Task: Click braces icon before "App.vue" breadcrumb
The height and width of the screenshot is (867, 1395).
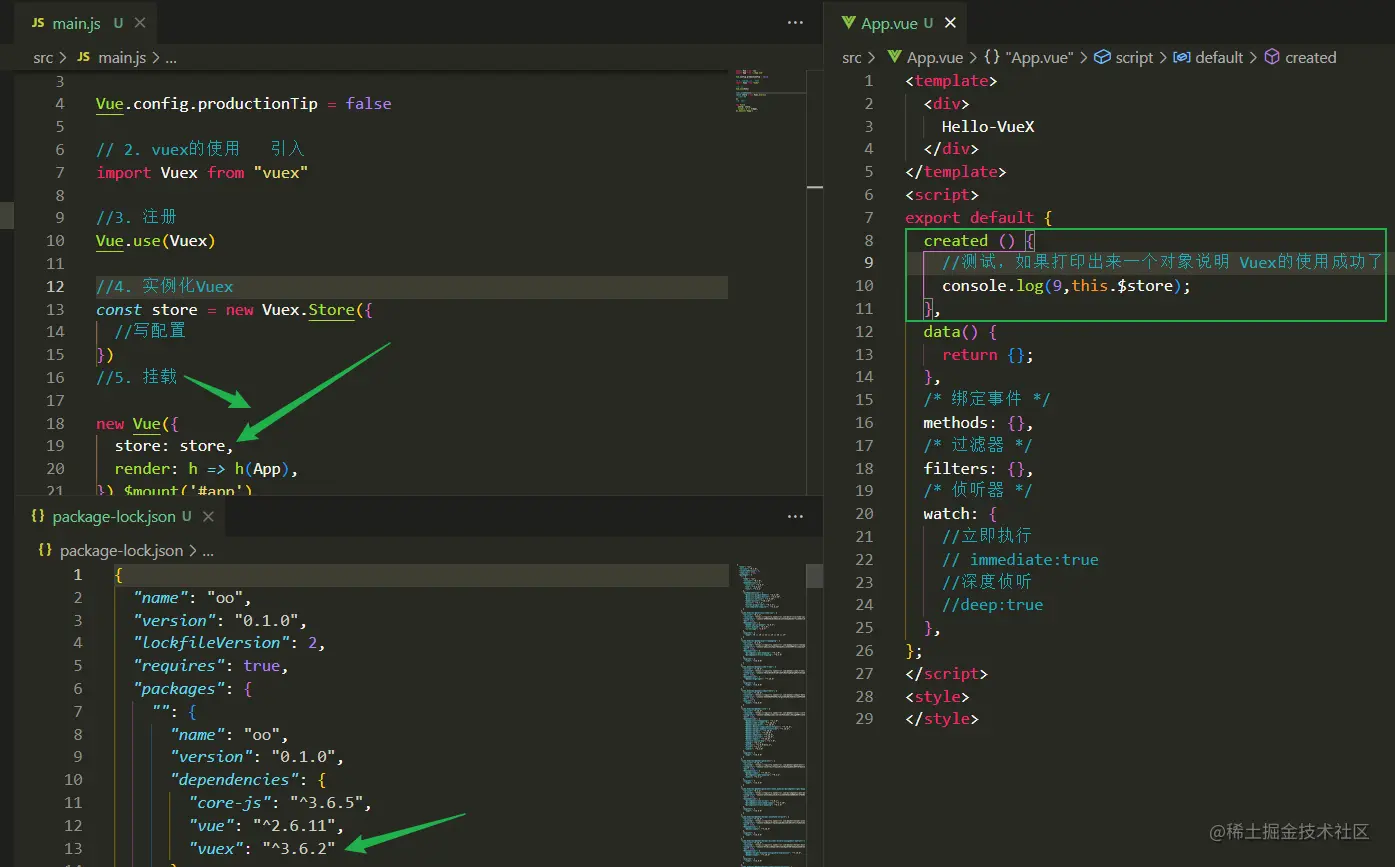Action: 992,58
